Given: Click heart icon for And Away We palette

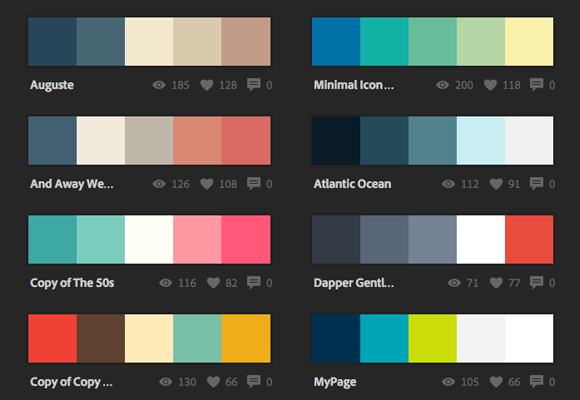Looking at the screenshot, I should [207, 184].
